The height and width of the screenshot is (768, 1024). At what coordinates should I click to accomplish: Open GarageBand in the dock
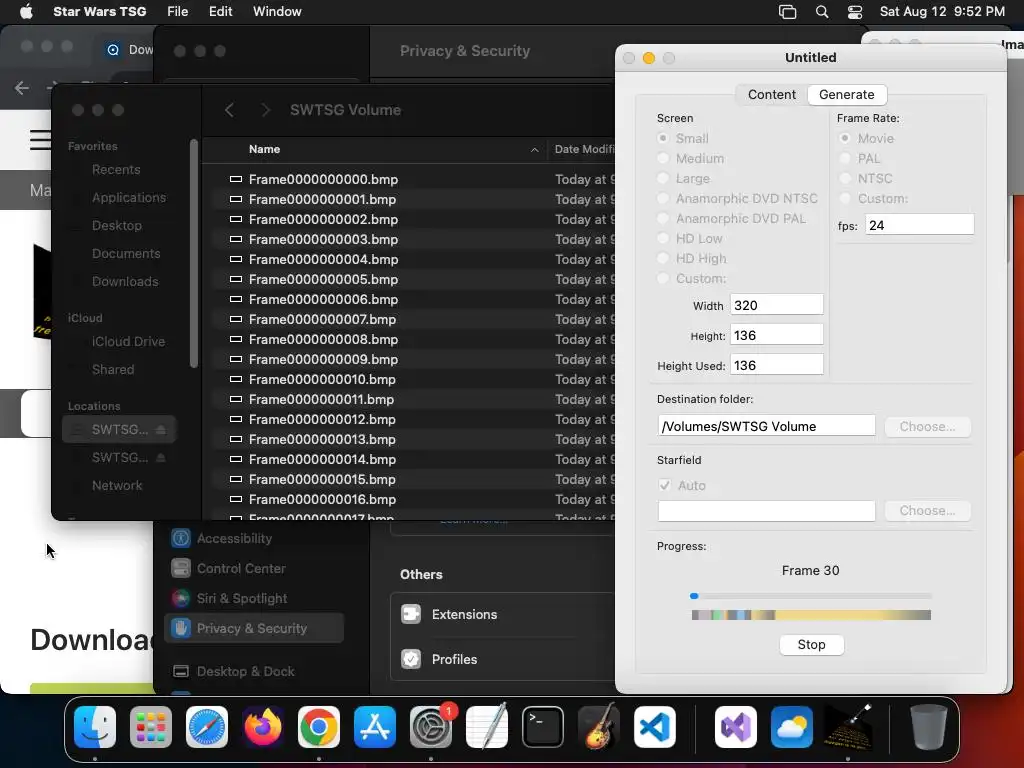click(599, 727)
